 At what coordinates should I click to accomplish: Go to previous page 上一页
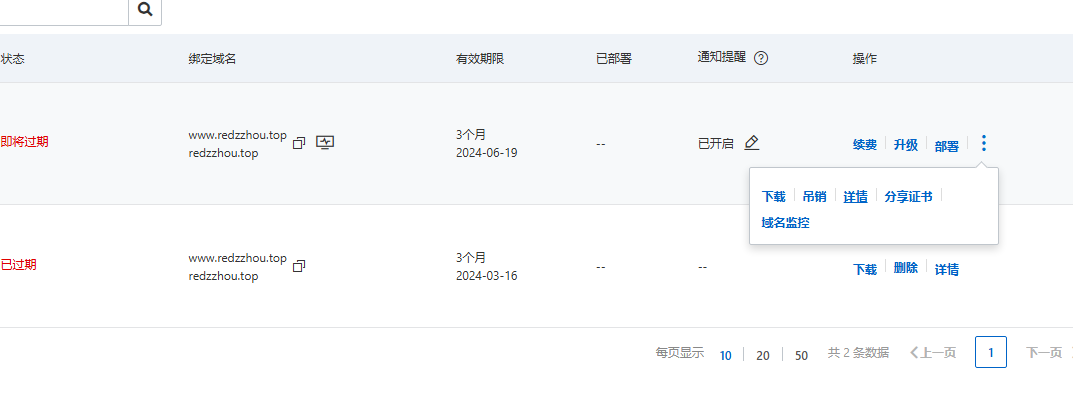tap(933, 353)
